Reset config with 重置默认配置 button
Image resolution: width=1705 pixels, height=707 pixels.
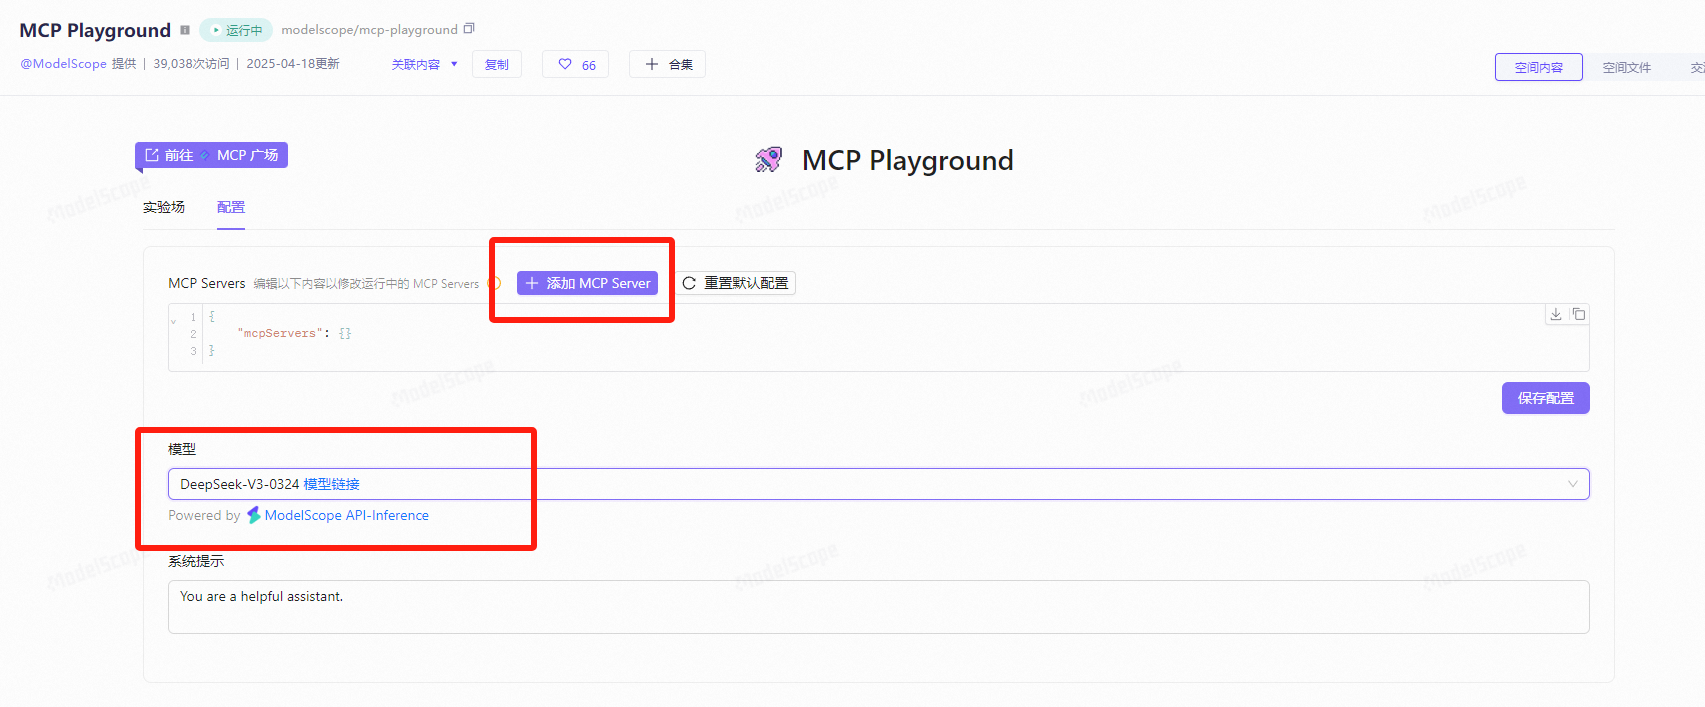[x=735, y=283]
